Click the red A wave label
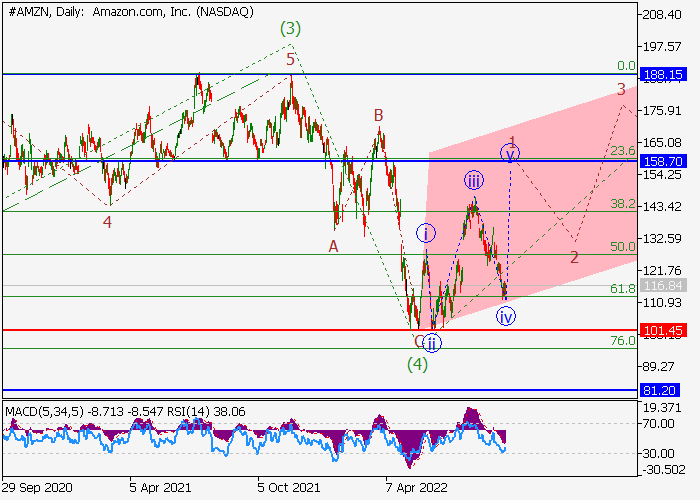 coord(334,245)
